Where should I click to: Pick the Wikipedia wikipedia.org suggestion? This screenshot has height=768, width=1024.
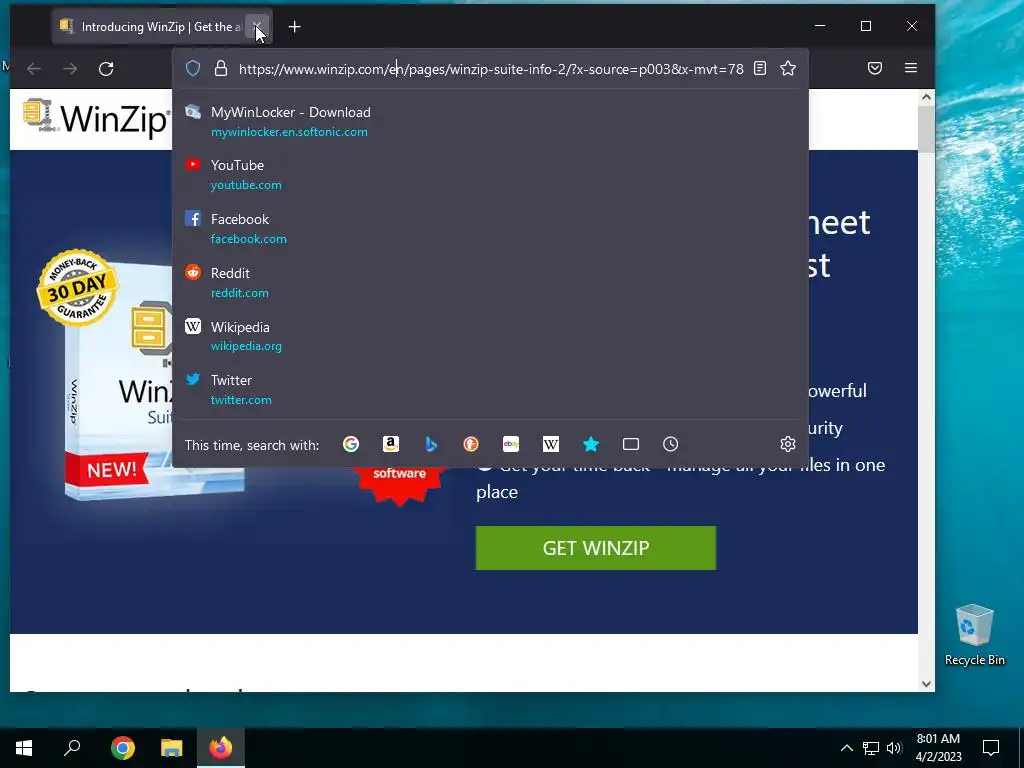pos(490,336)
